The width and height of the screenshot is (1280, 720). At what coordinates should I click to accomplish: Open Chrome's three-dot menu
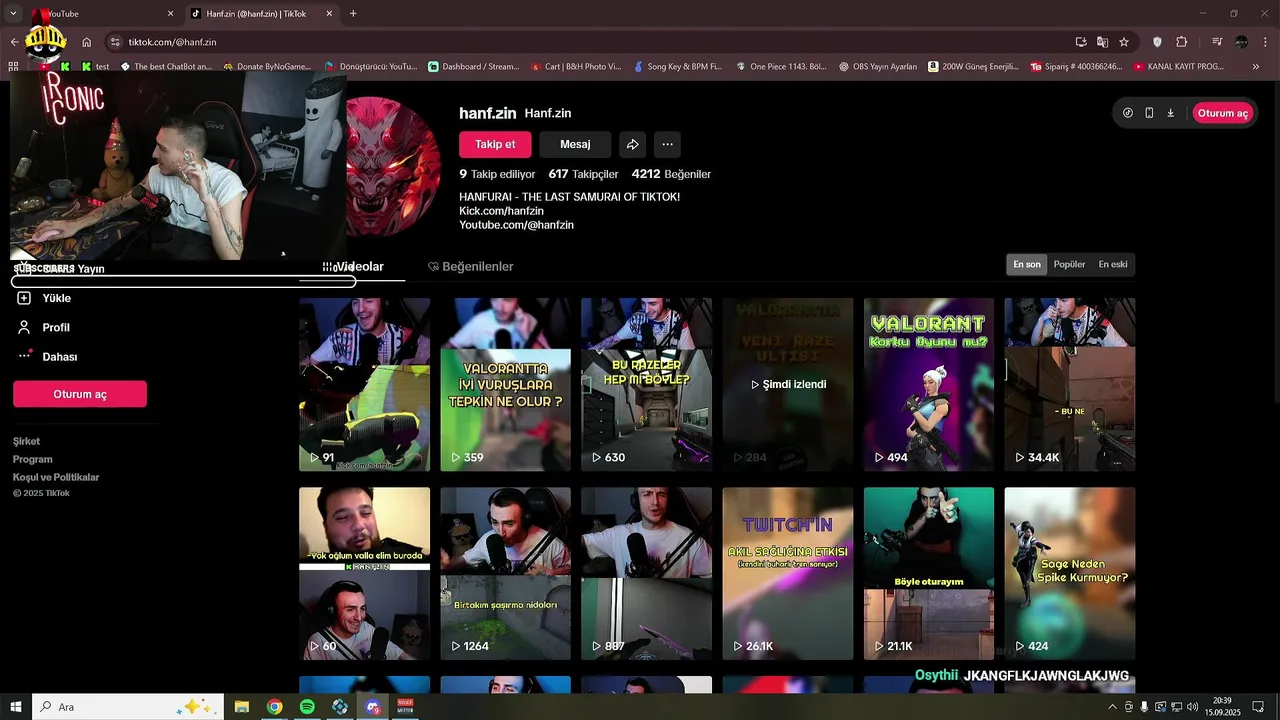pos(1266,42)
